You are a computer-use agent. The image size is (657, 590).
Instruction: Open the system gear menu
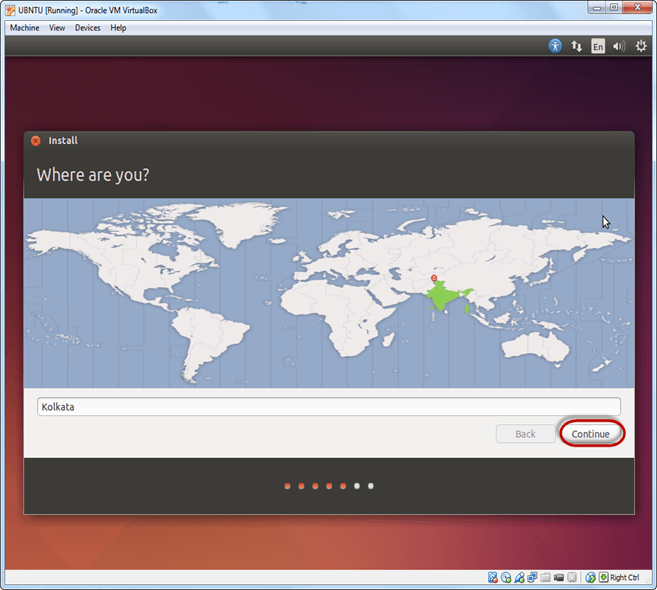tap(641, 46)
